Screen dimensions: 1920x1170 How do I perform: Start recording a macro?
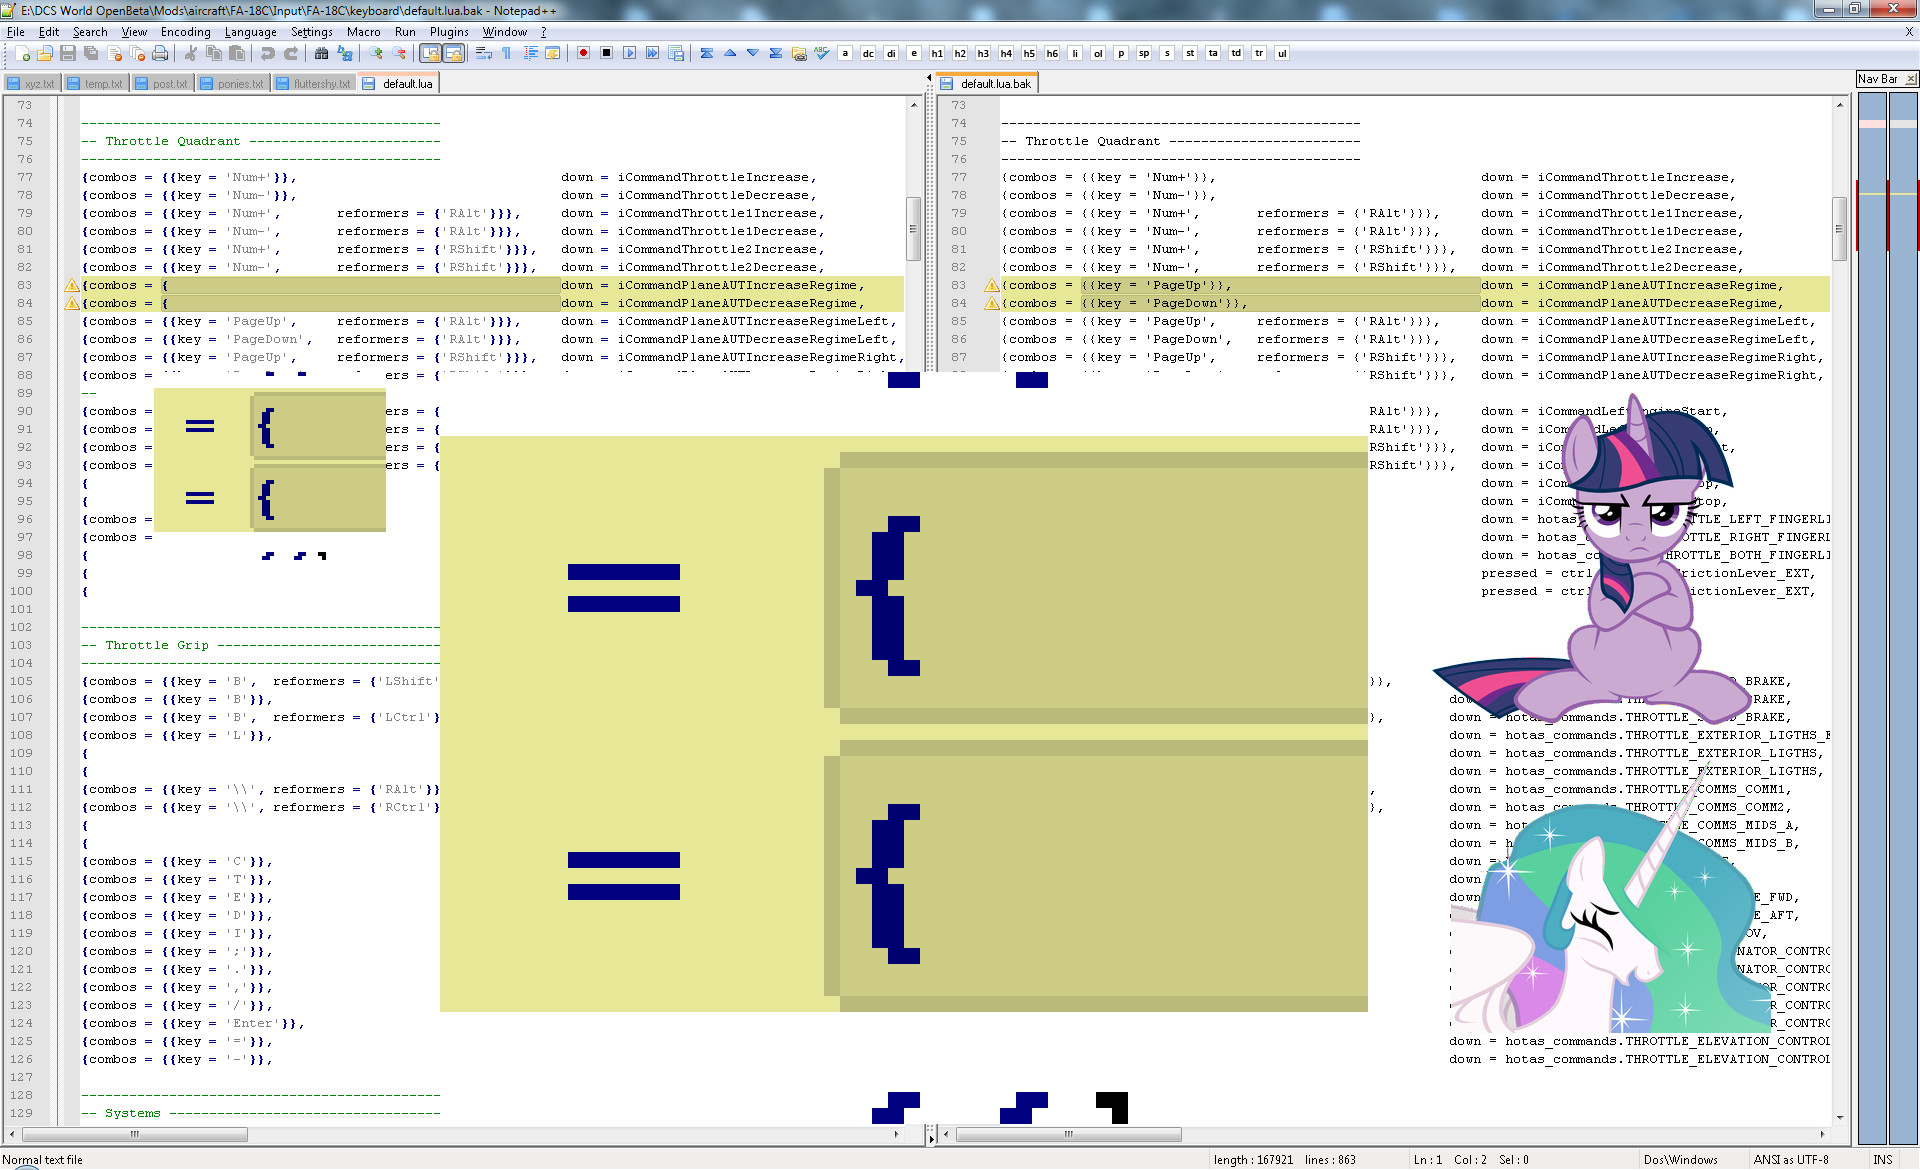(583, 53)
